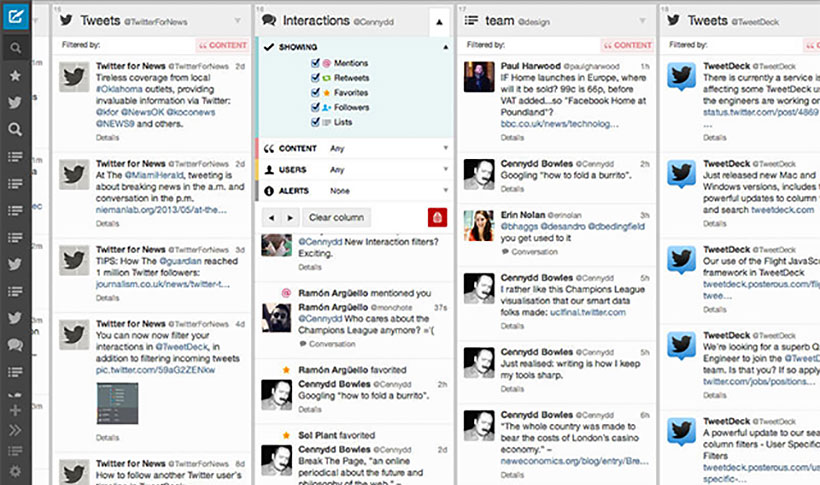The image size is (820, 485).
Task: Open Details under 'writing is how I keep my tools sharp'
Action: tap(512, 389)
